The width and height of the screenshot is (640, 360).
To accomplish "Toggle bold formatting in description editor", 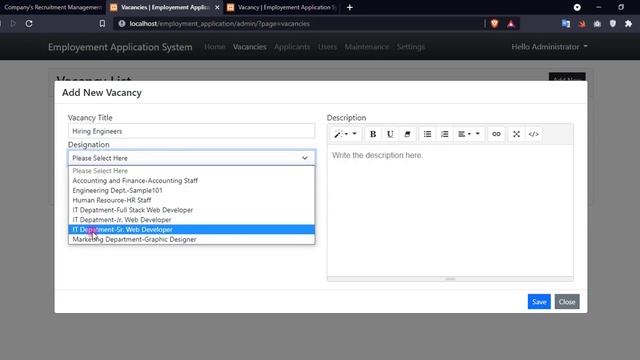I will click(373, 134).
